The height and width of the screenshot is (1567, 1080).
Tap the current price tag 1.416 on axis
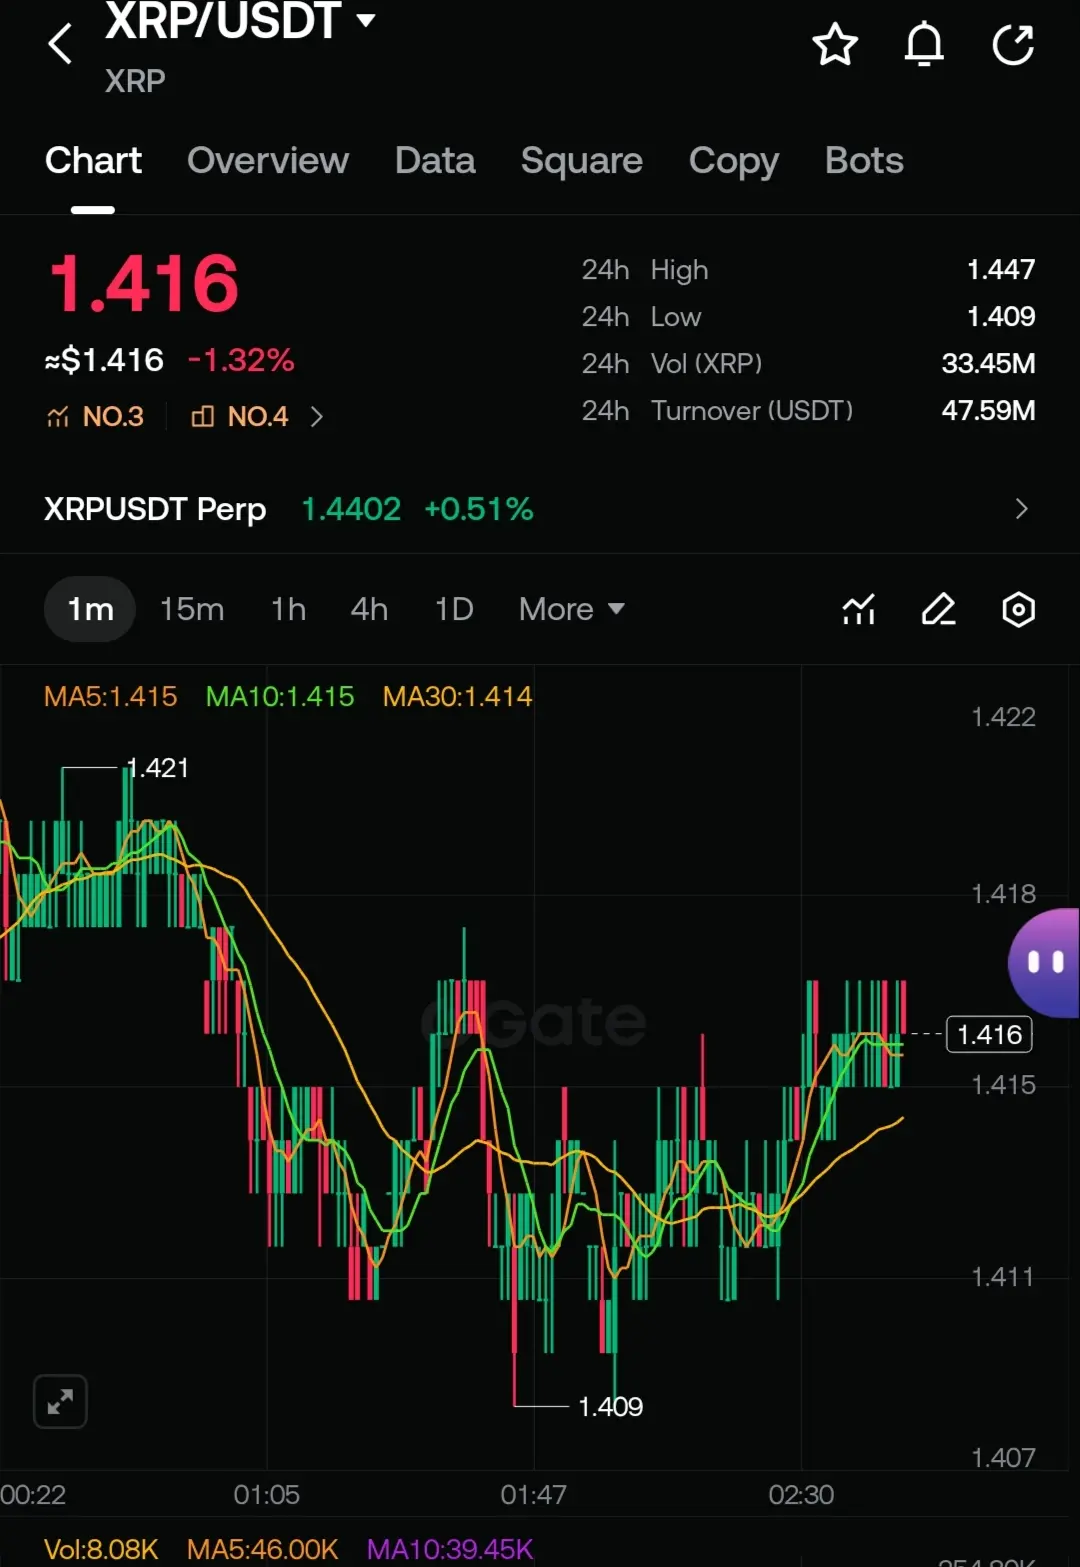pos(989,1034)
